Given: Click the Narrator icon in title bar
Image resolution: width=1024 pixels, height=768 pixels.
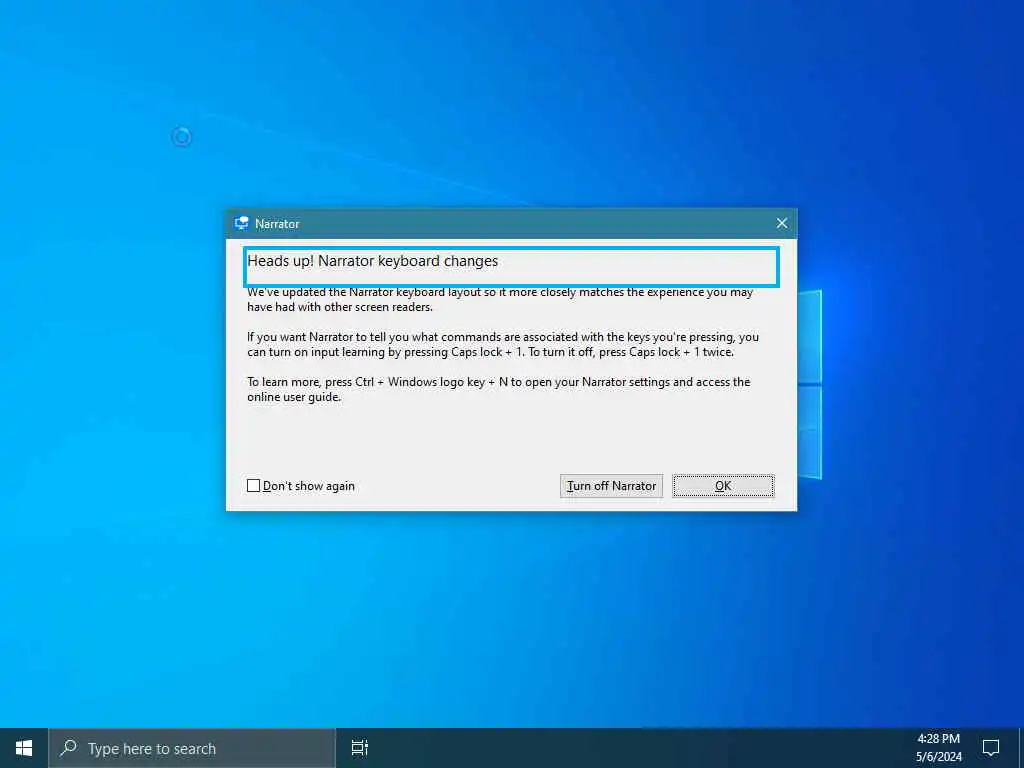Looking at the screenshot, I should click(x=241, y=223).
